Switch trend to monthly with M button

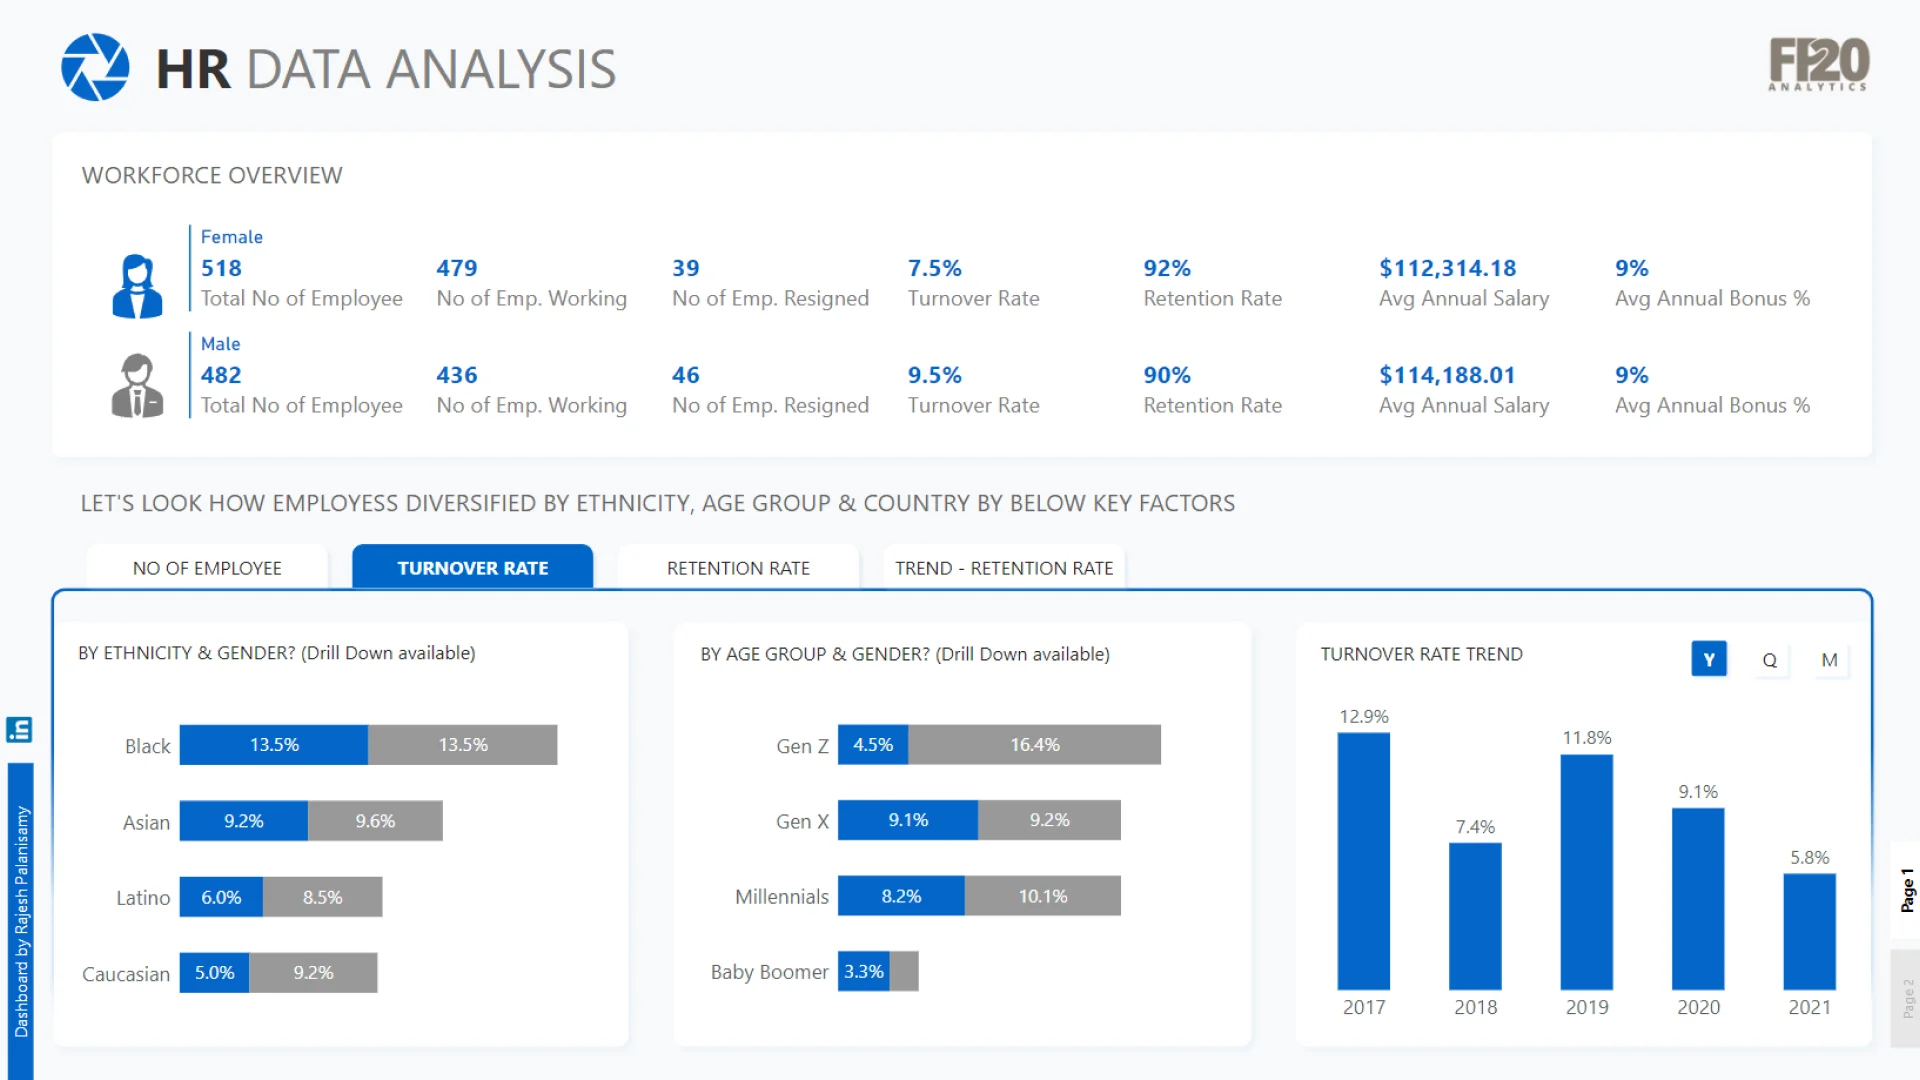1829,660
